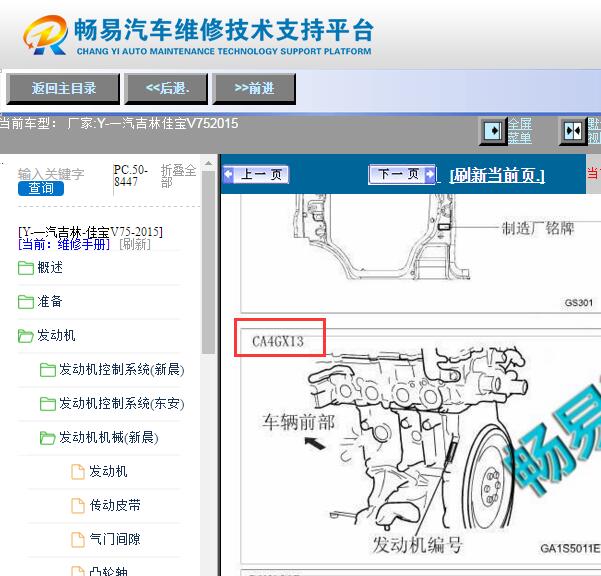This screenshot has width=601, height=576.
Task: Click the GS301 figure code
Action: [579, 303]
